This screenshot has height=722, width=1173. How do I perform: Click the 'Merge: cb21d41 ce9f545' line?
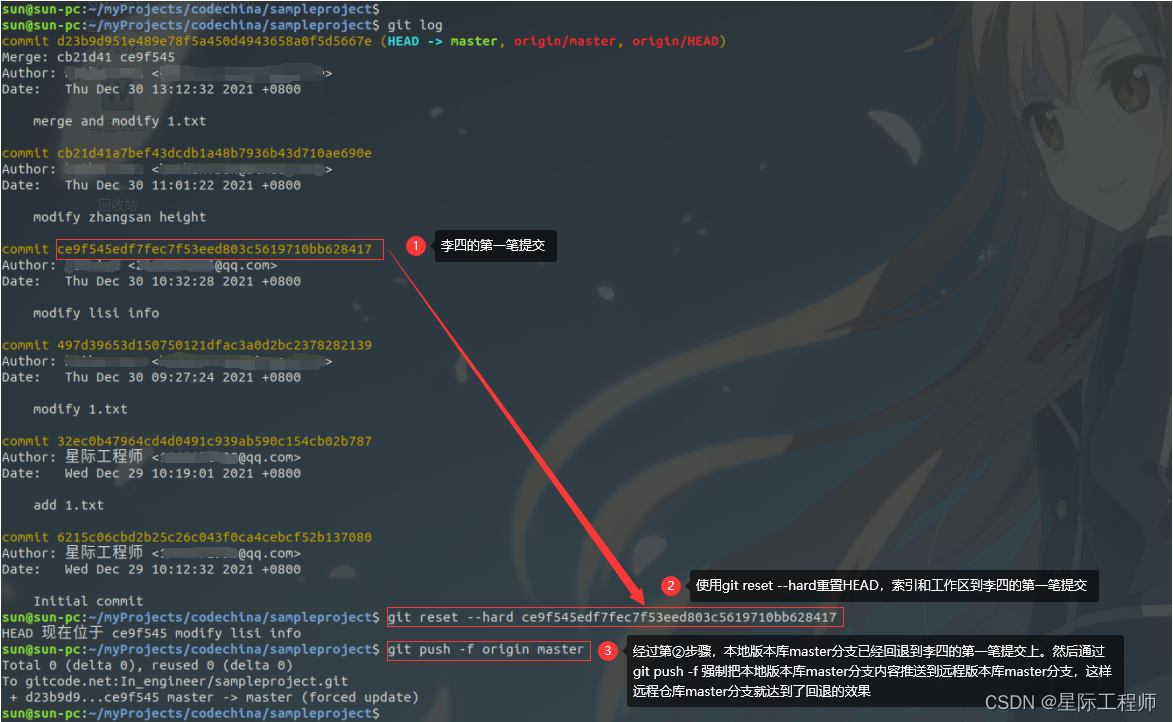tap(88, 57)
